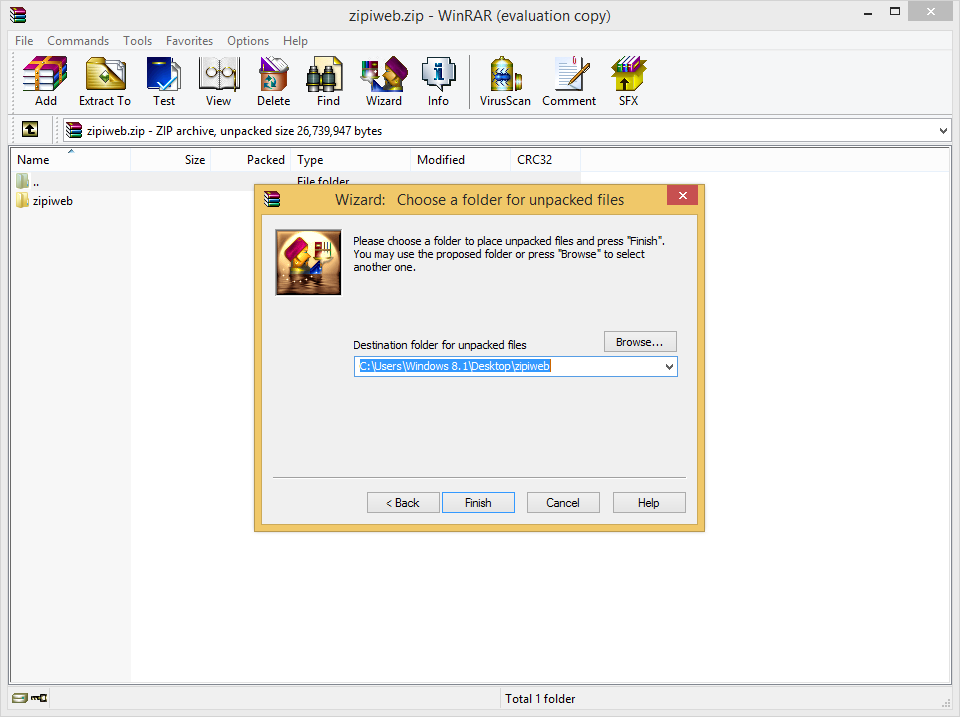Go up one level with arrow icon
The image size is (960, 717).
point(30,129)
